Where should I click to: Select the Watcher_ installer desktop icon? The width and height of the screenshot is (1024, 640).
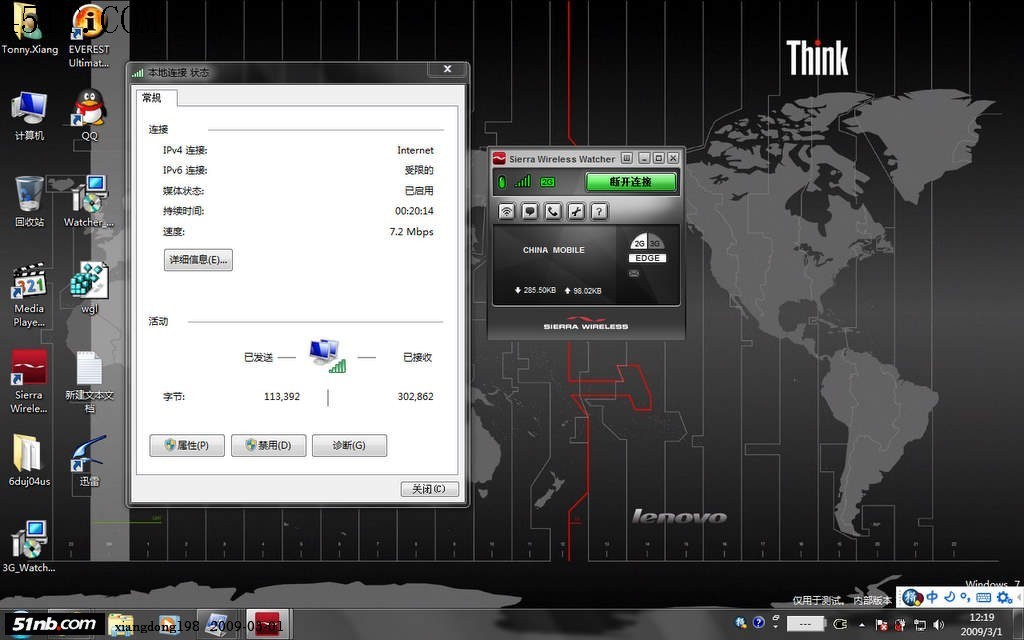tap(89, 201)
